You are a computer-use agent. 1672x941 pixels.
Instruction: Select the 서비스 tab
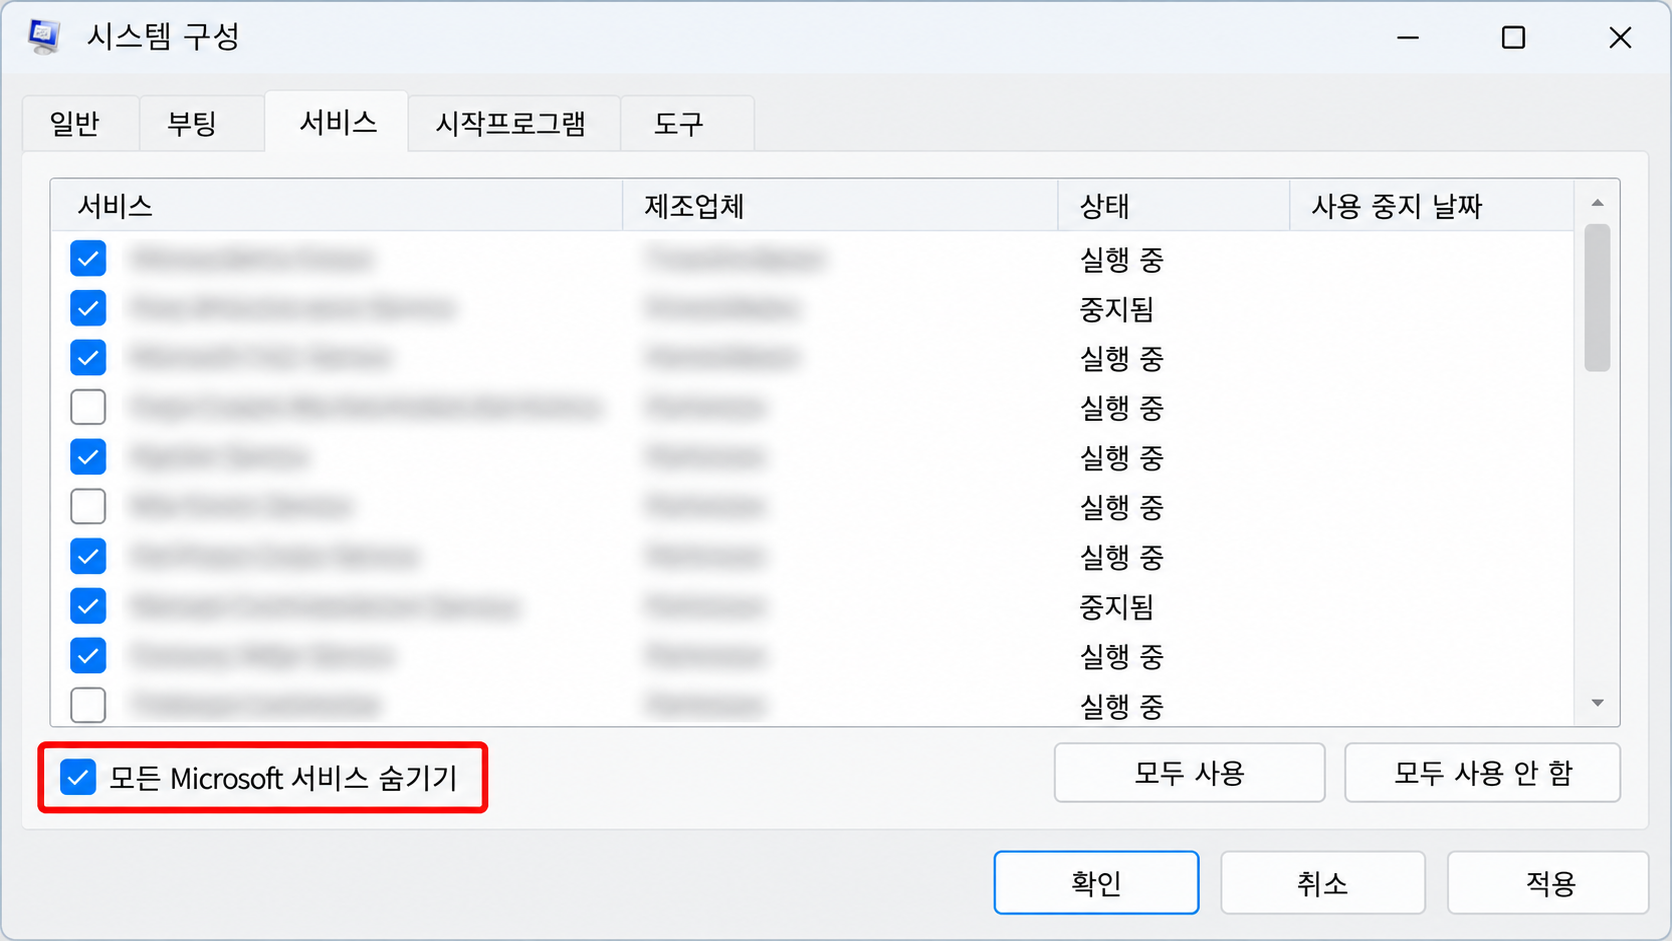click(x=337, y=122)
